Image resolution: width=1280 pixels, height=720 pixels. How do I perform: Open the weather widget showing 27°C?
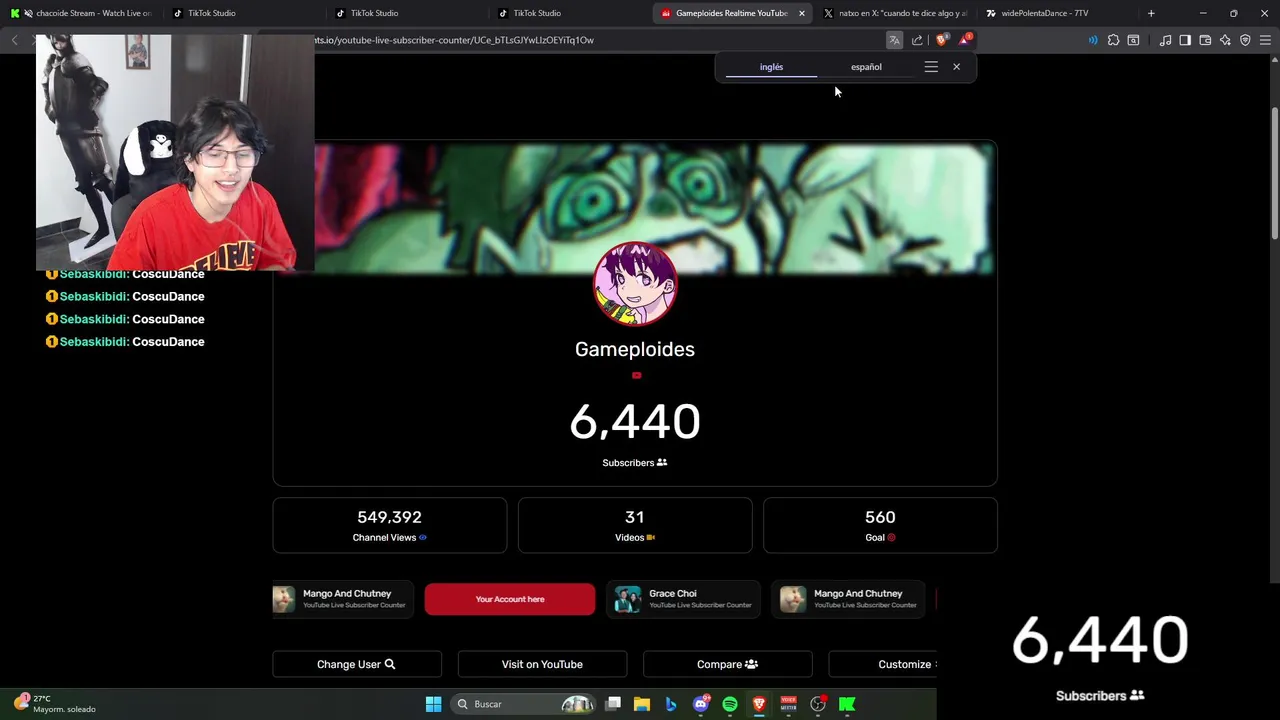[x=55, y=704]
